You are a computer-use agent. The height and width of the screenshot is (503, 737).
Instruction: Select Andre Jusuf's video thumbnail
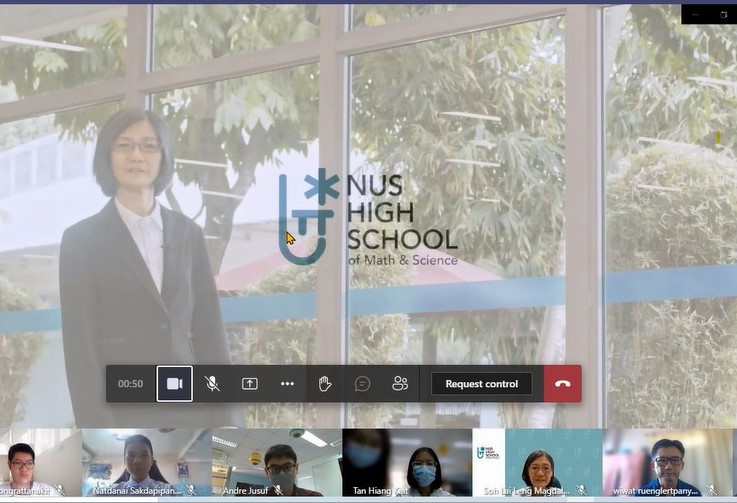pos(277,463)
